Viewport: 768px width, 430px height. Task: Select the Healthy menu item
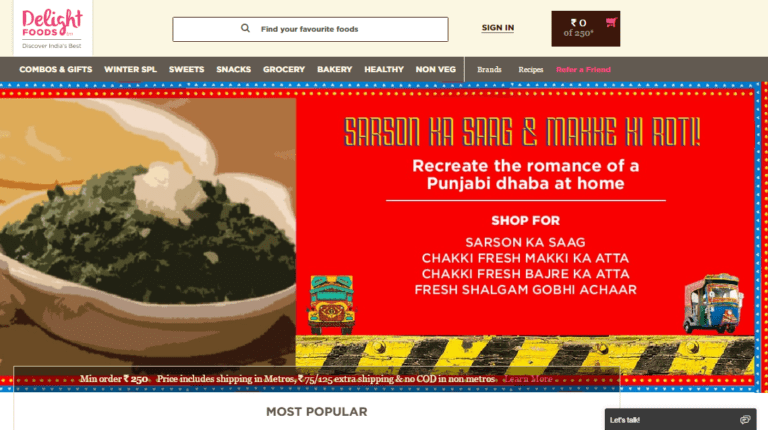pyautogui.click(x=384, y=70)
